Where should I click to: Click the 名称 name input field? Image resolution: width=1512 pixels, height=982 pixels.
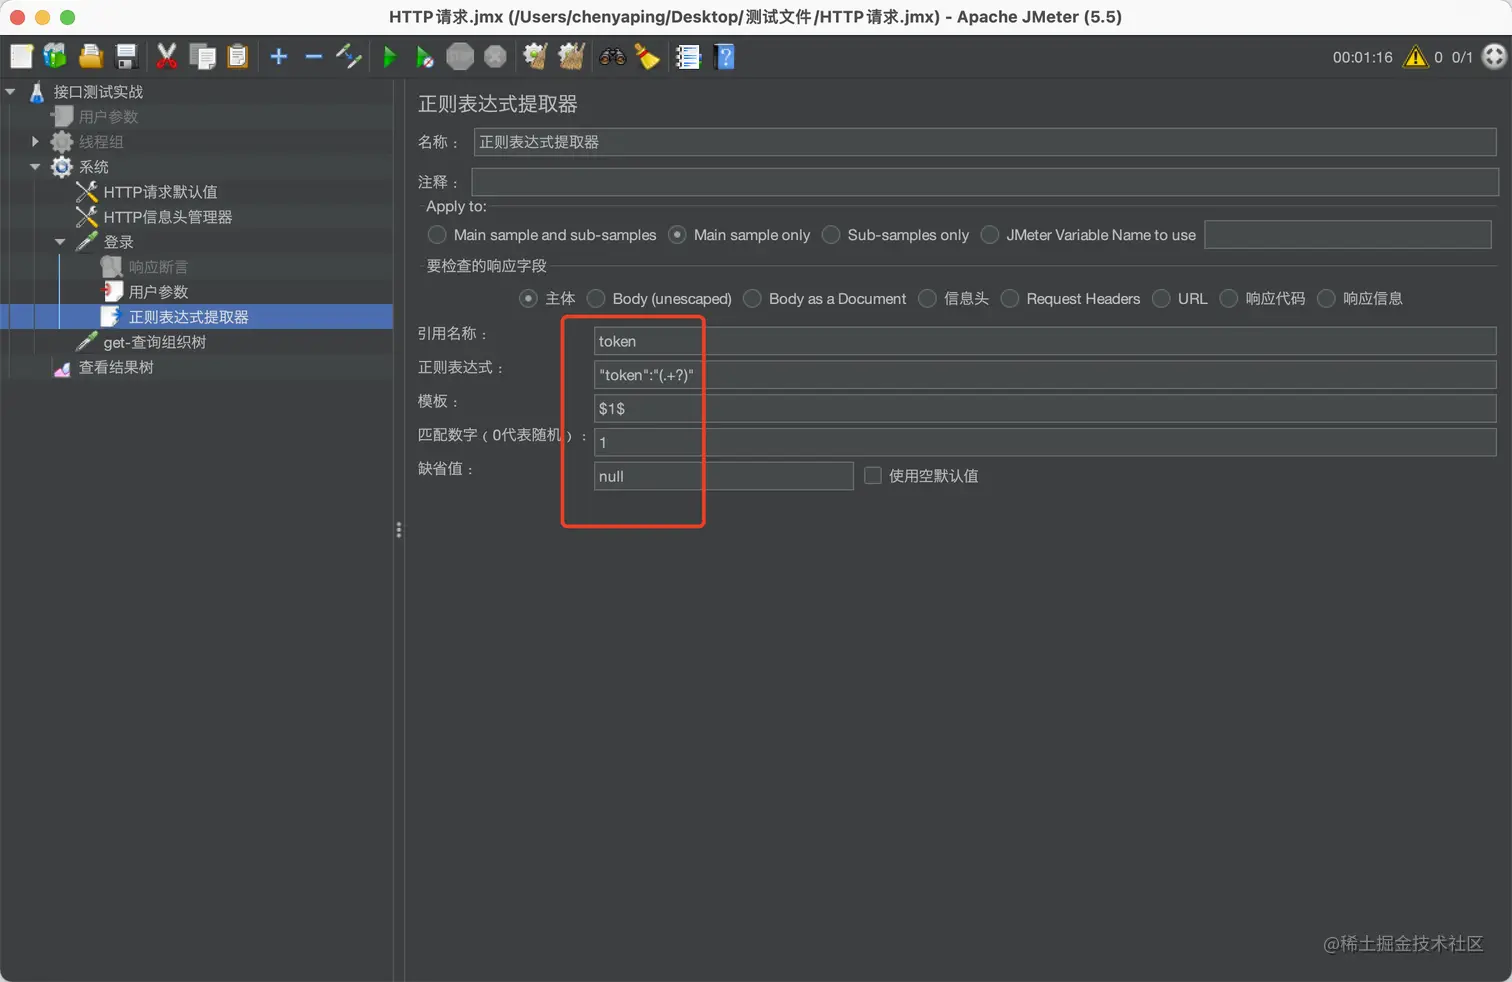pos(985,142)
